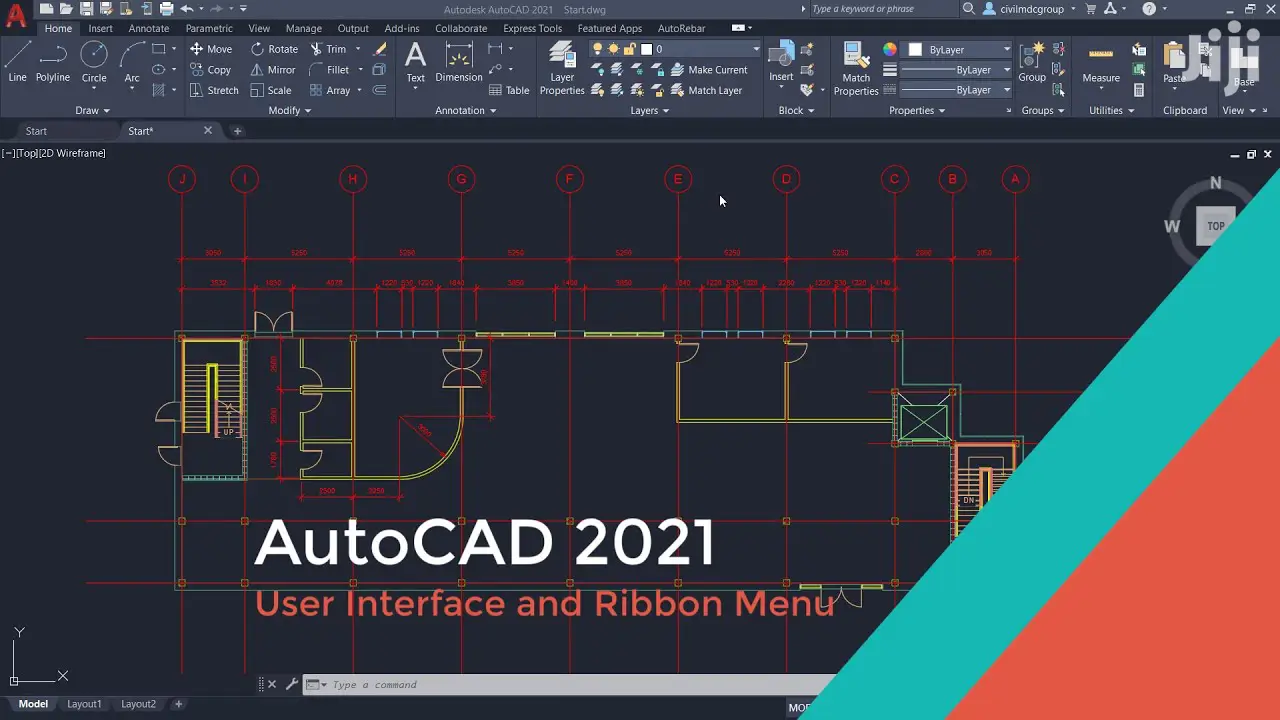
Task: Save the drawing from Quick Access toolbar
Action: pyautogui.click(x=86, y=9)
